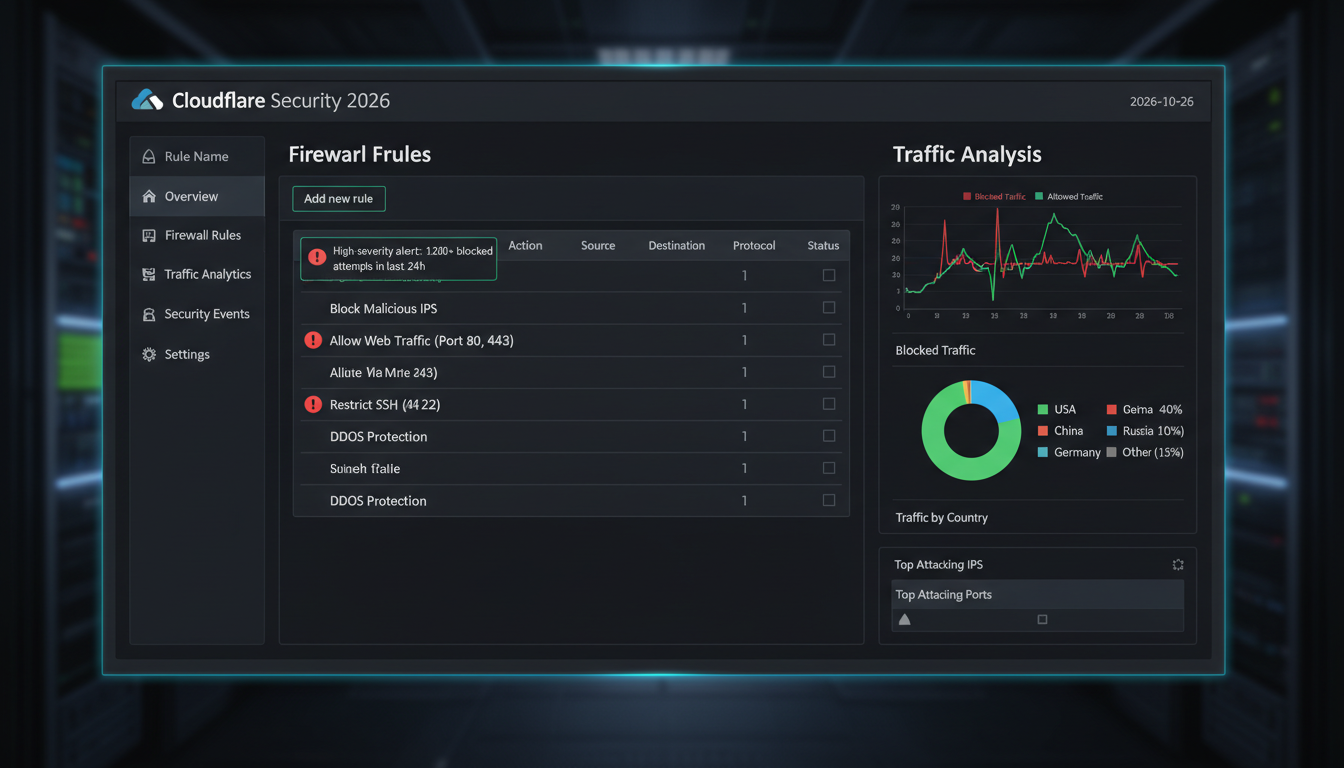This screenshot has height=768, width=1344.
Task: Click the Security Events lock icon
Action: coord(149,314)
